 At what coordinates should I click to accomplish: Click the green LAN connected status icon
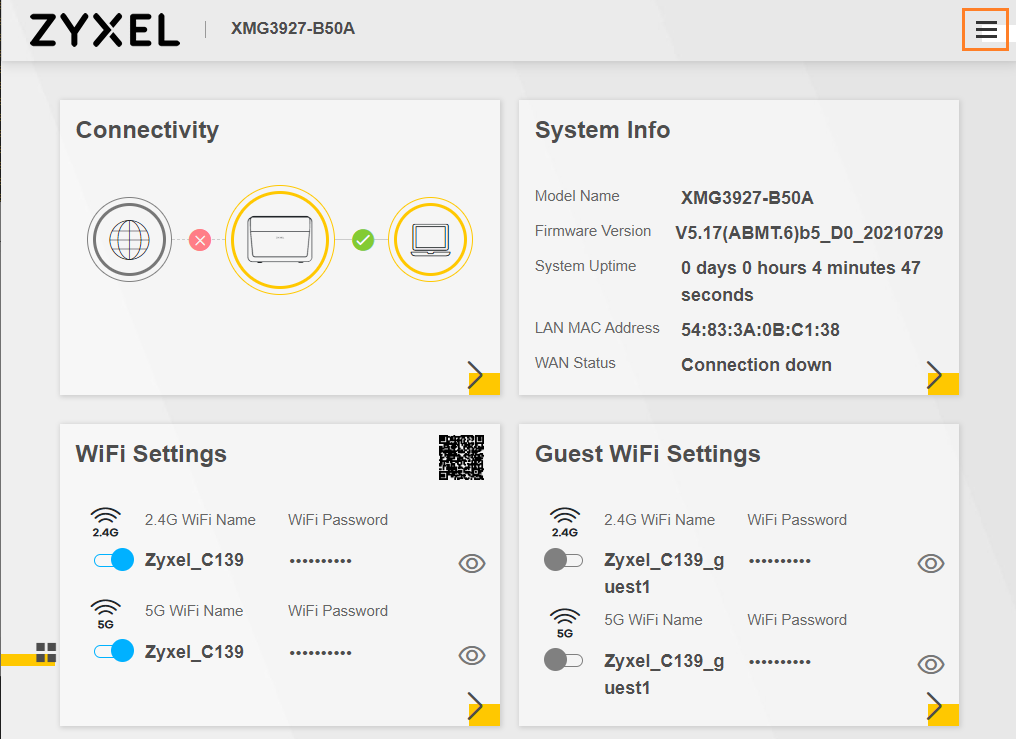coord(363,240)
